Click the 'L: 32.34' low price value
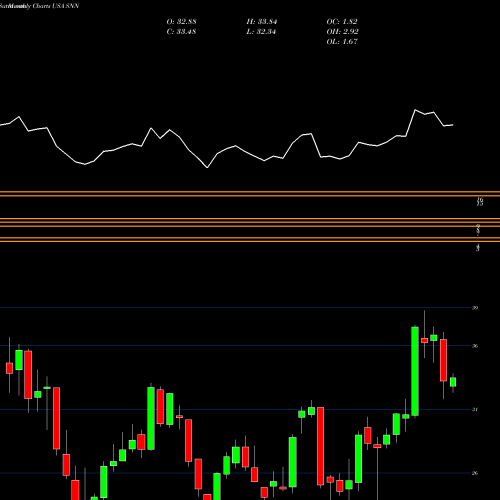This screenshot has width=500, height=500. 261,32
